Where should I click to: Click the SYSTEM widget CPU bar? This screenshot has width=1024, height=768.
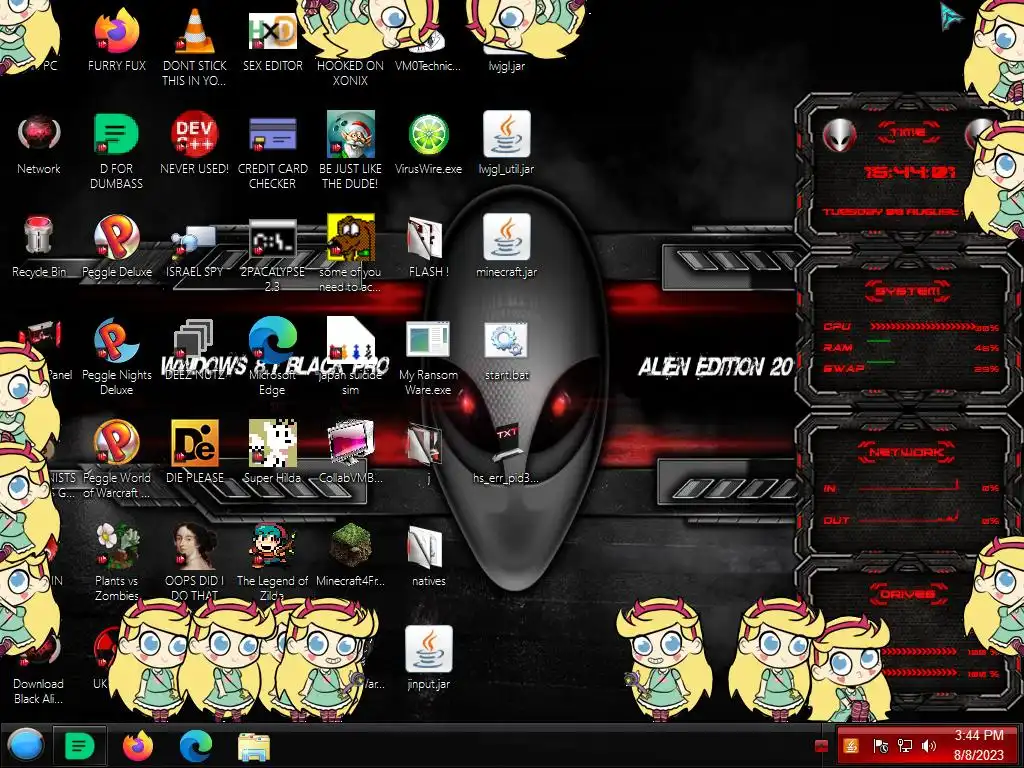click(922, 326)
